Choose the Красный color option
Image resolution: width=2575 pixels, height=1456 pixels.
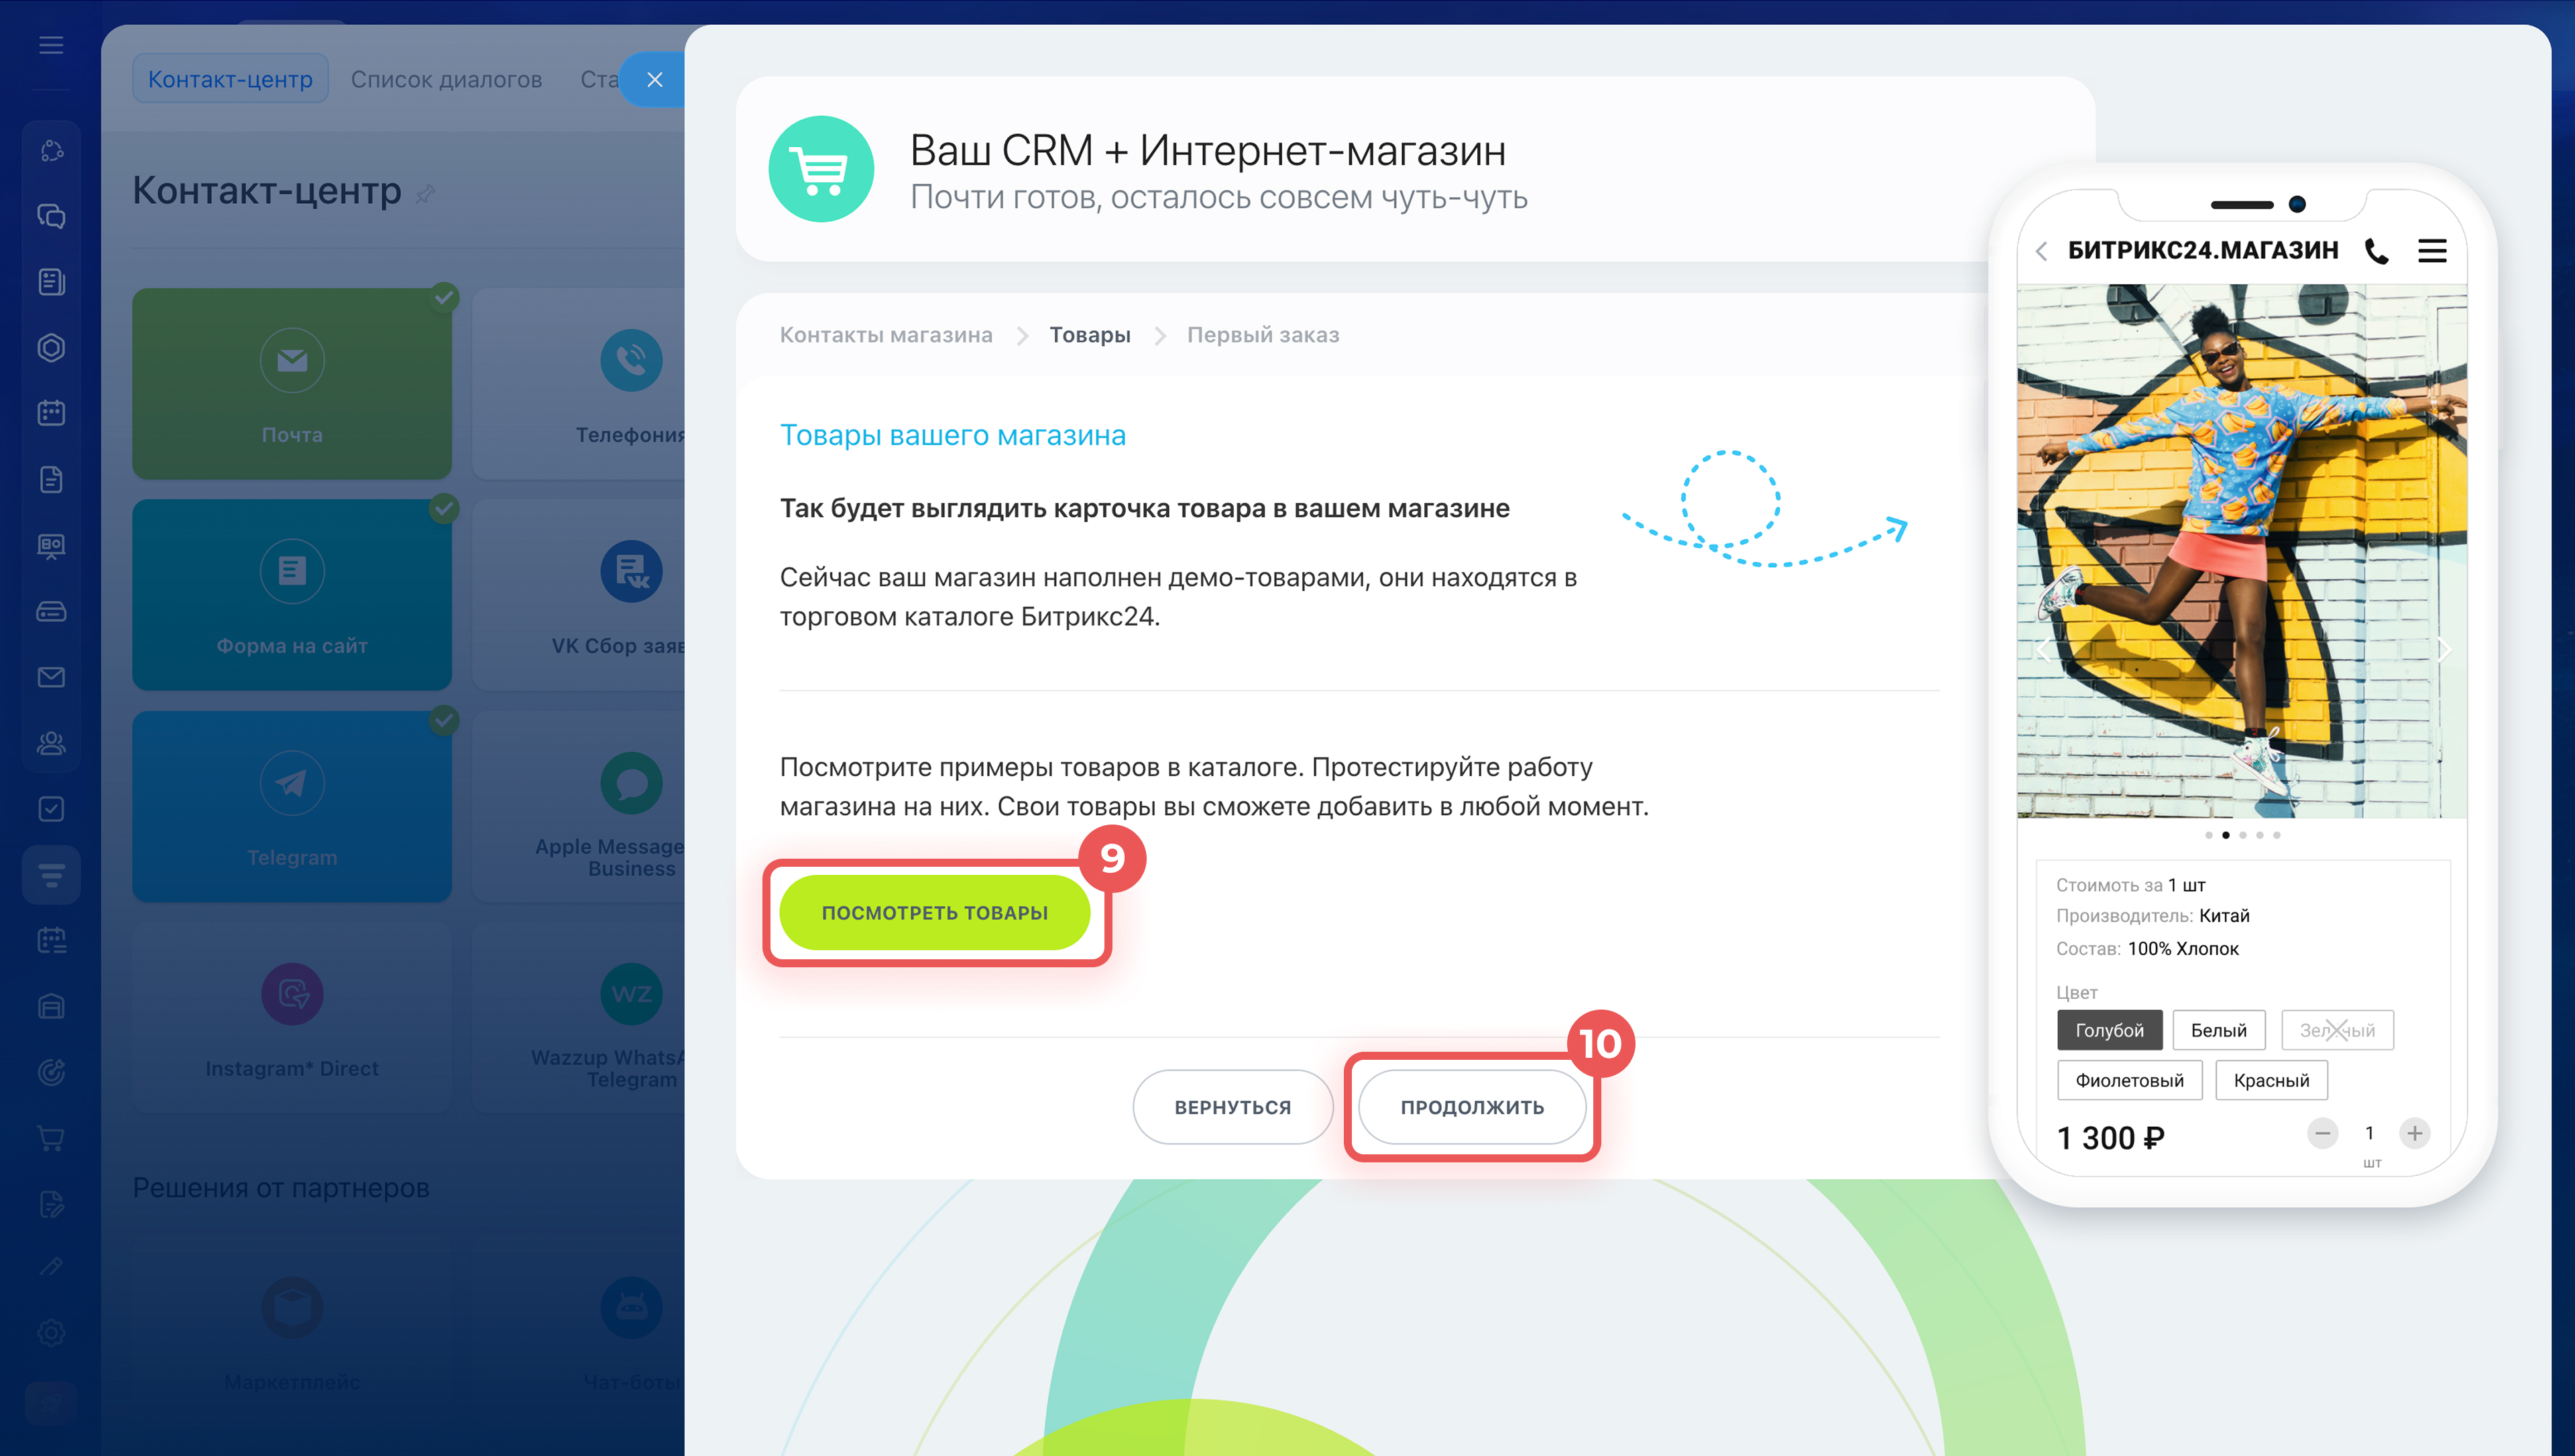[x=2271, y=1080]
